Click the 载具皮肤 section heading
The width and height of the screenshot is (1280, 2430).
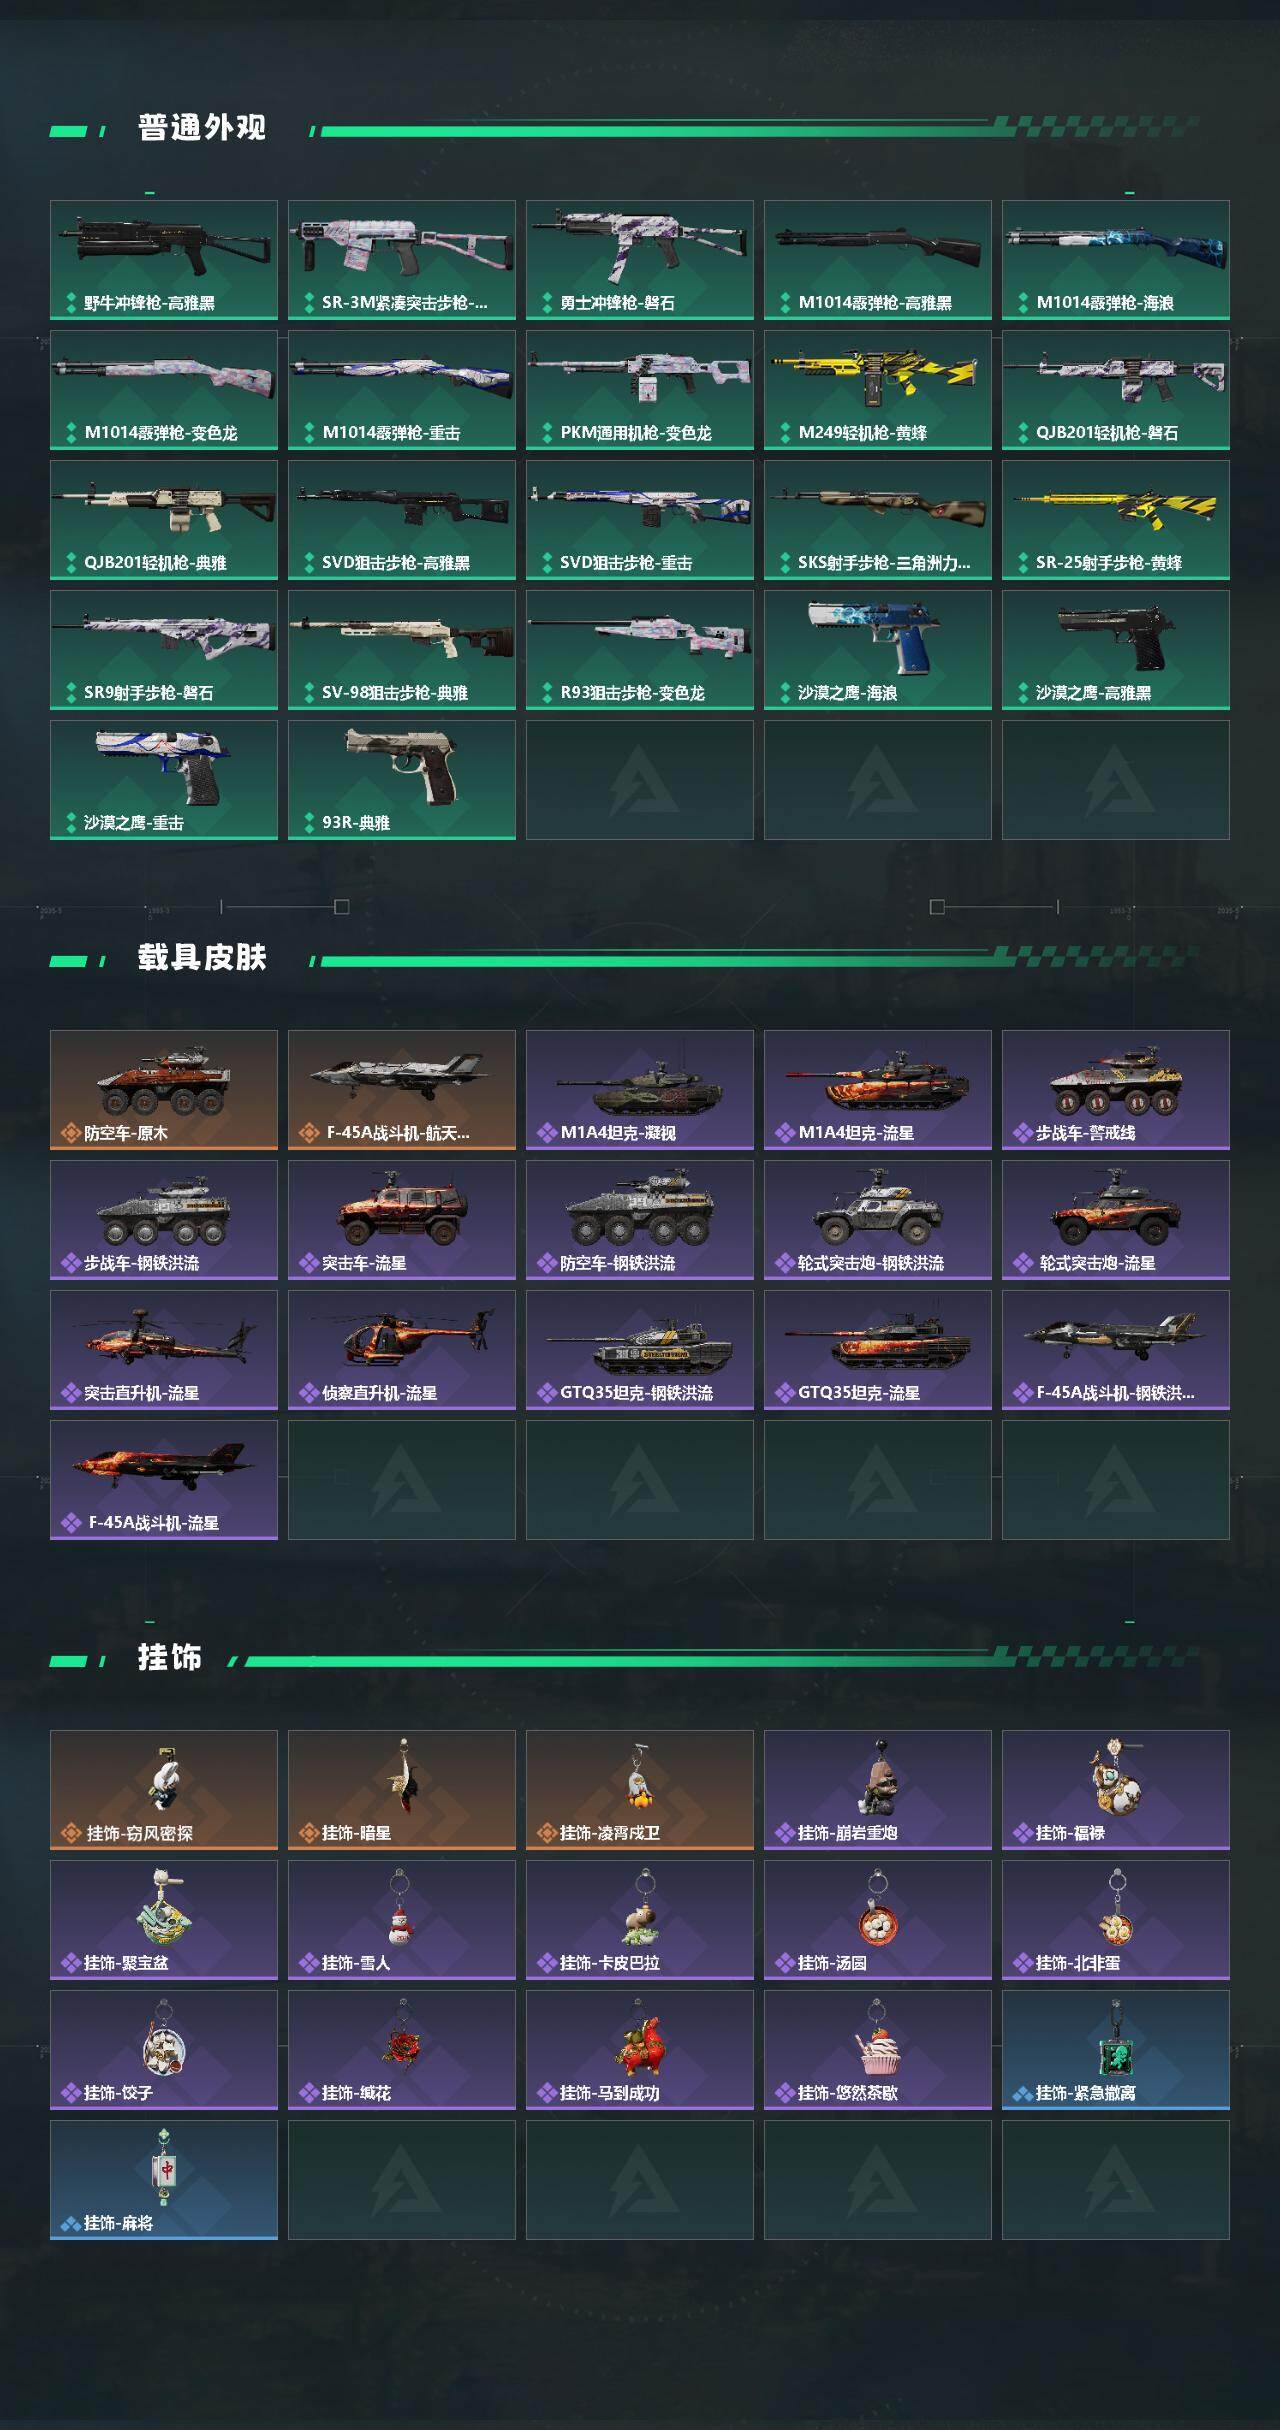(x=202, y=958)
